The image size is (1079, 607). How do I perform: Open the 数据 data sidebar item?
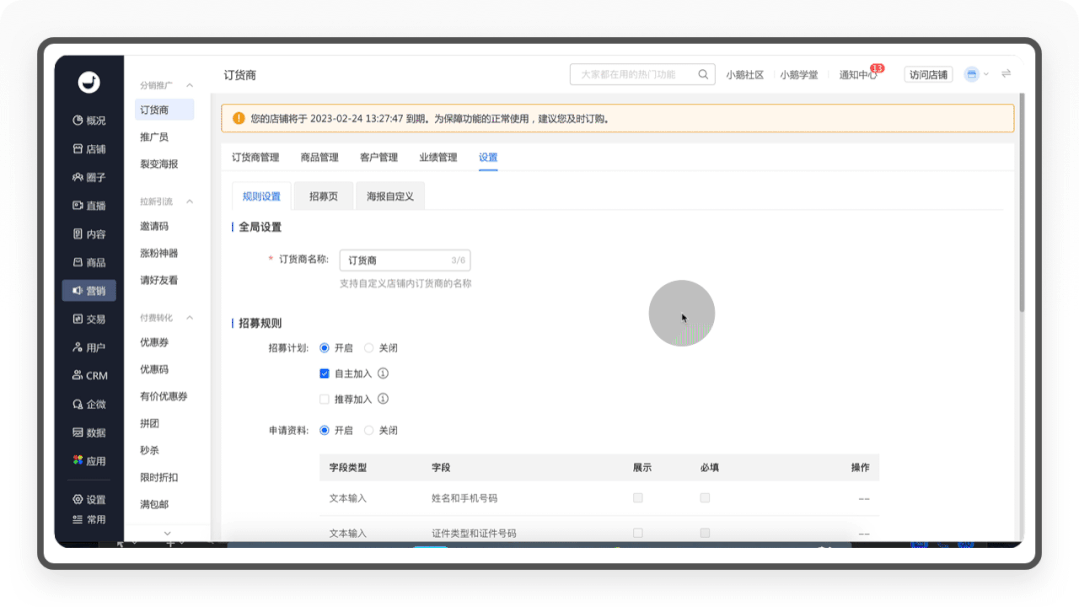coord(89,432)
